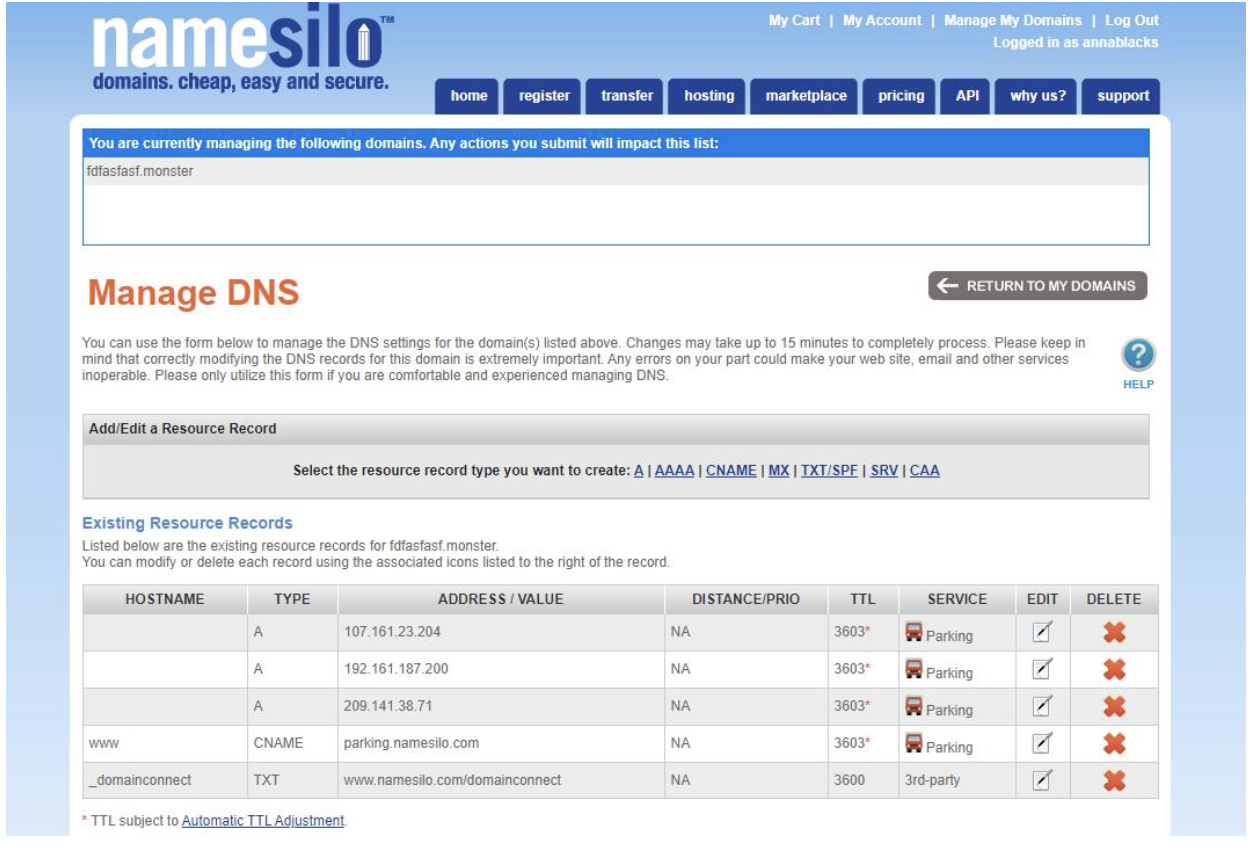Edit the www CNAME record
This screenshot has width=1248, height=850.
click(x=1041, y=743)
